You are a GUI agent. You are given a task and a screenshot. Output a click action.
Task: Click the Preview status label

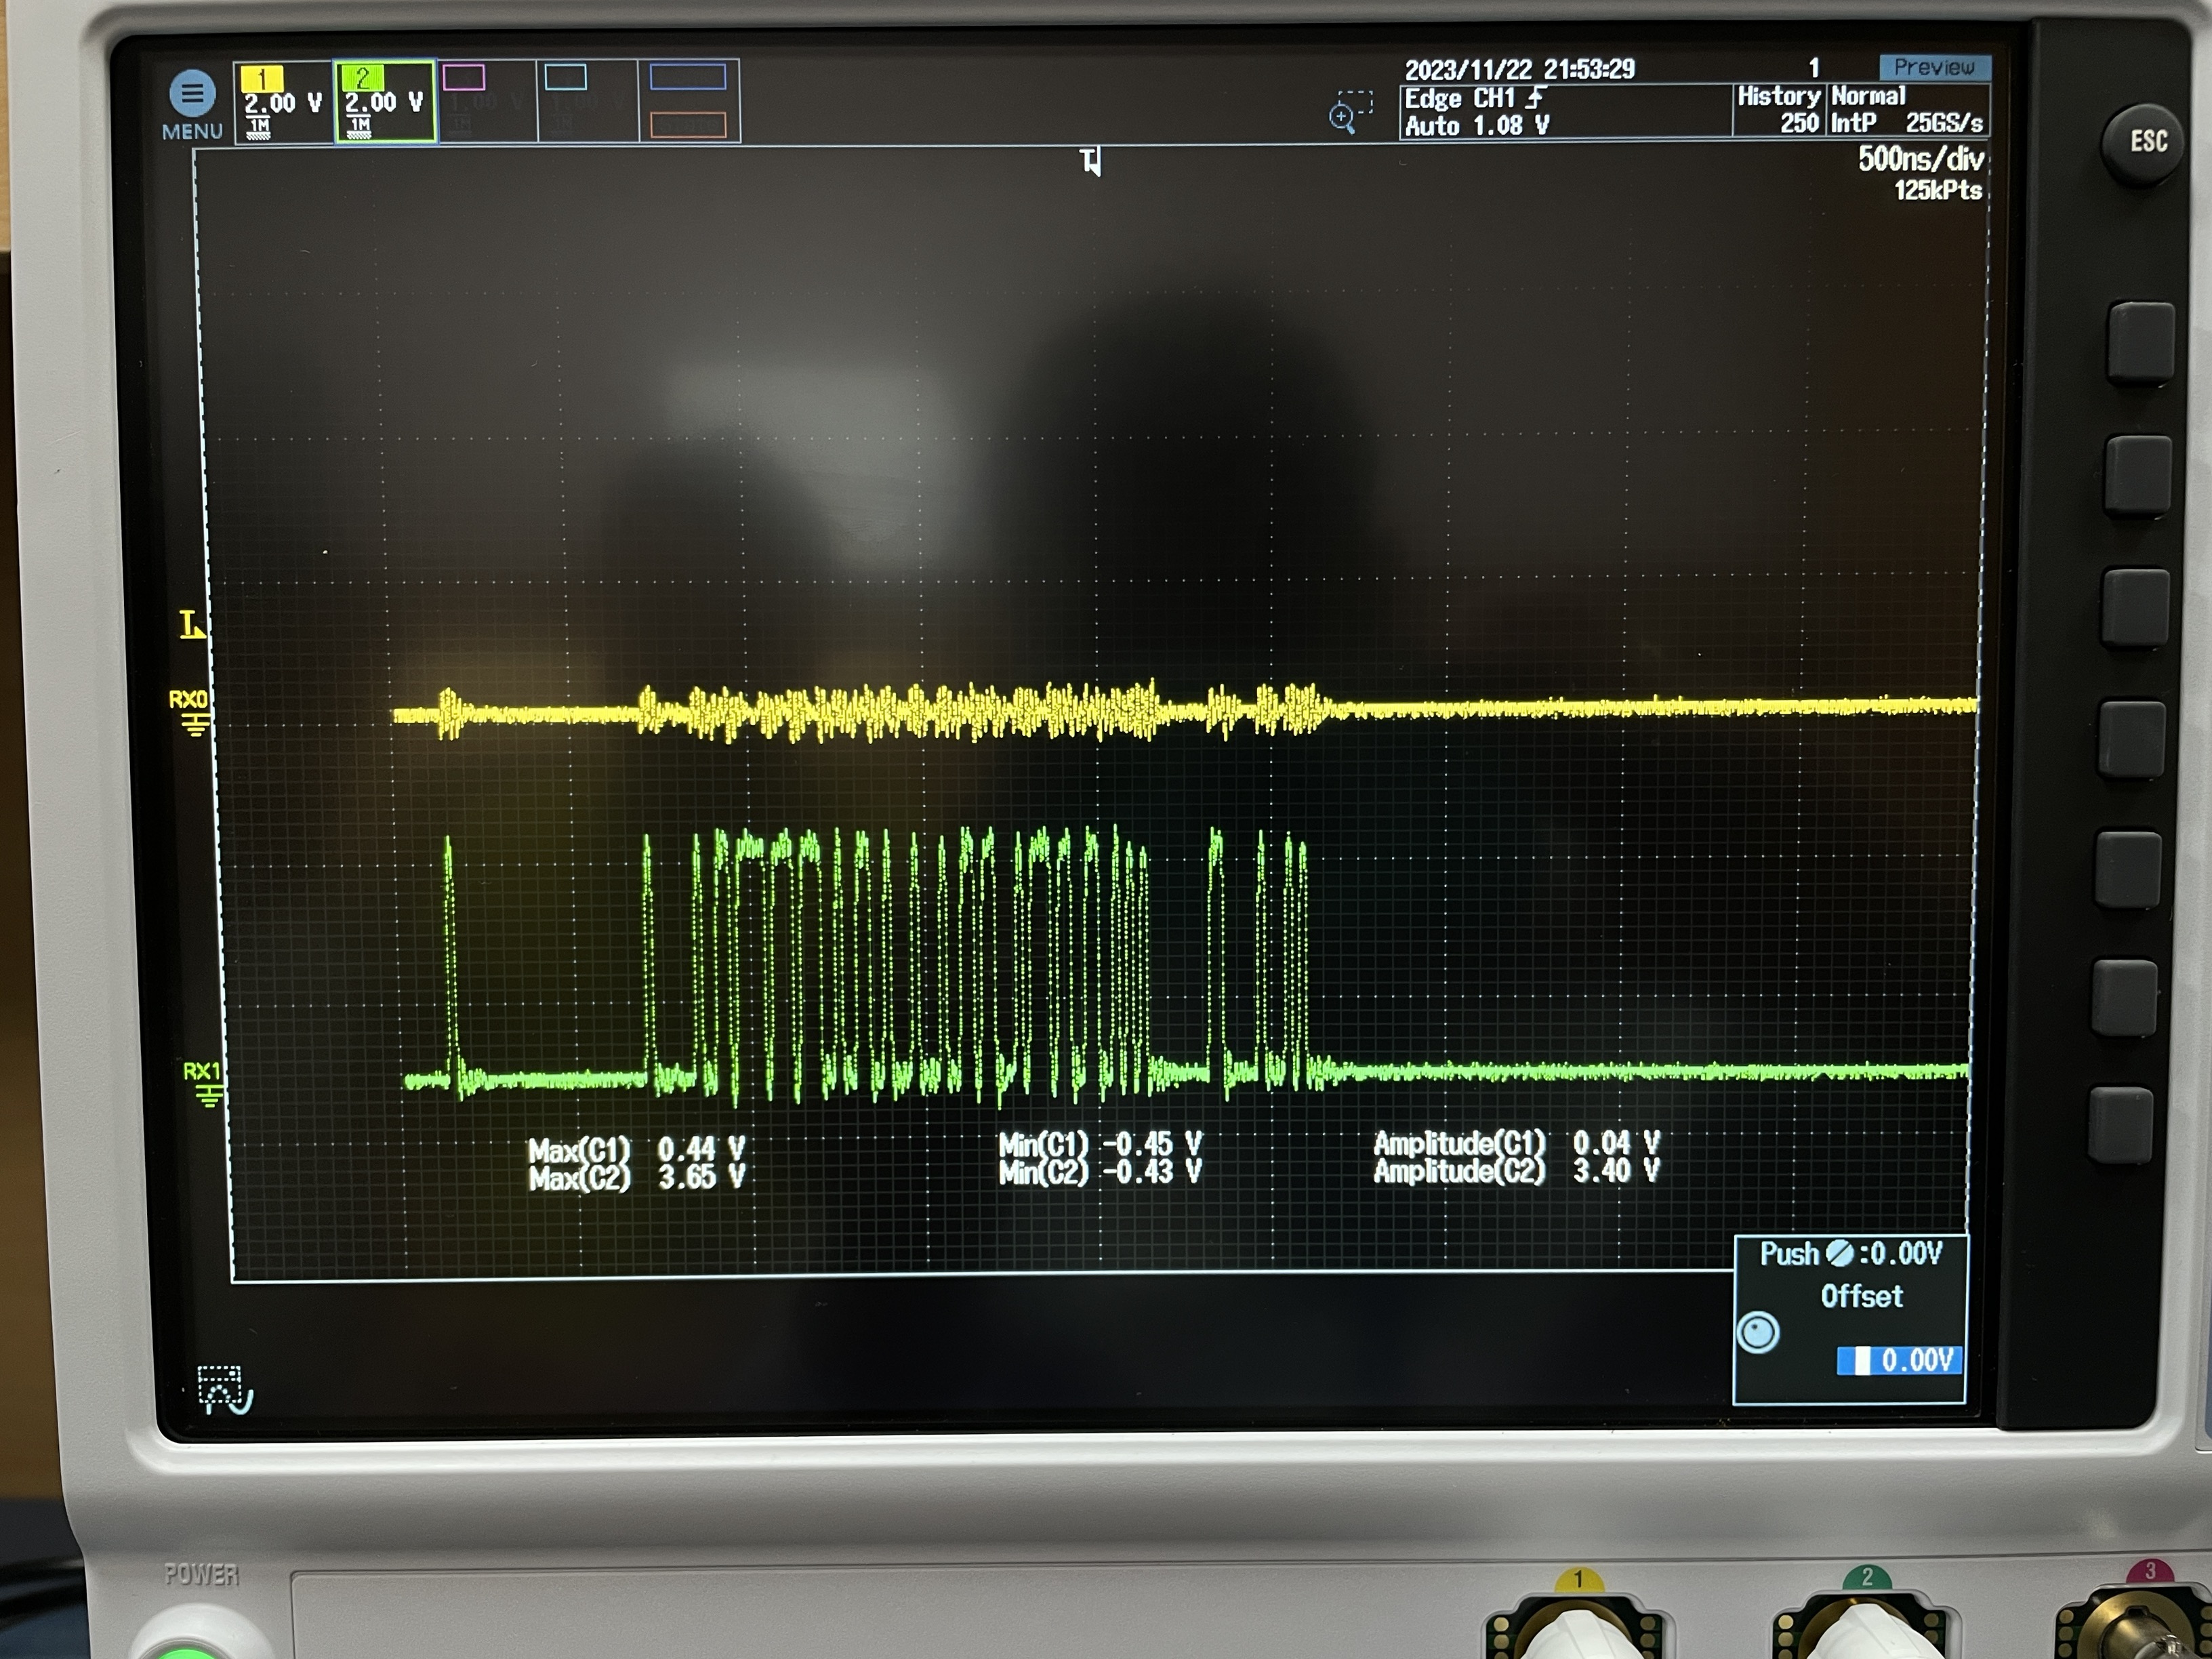[x=1934, y=67]
